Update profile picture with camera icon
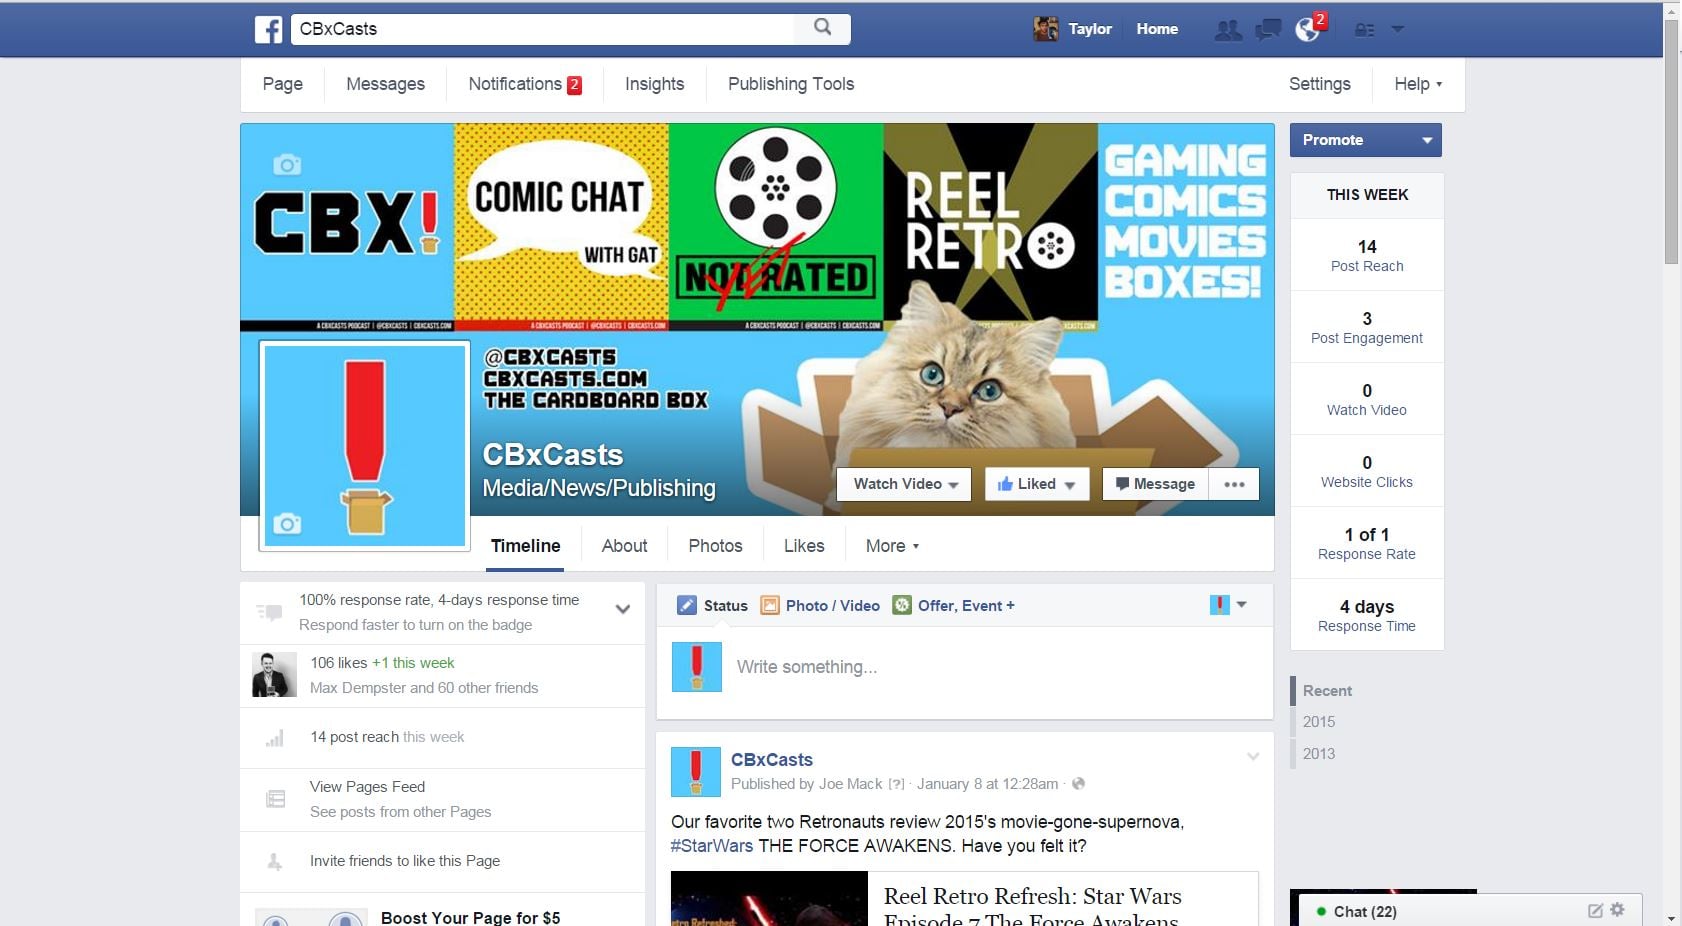Viewport: 1682px width, 926px height. [287, 523]
